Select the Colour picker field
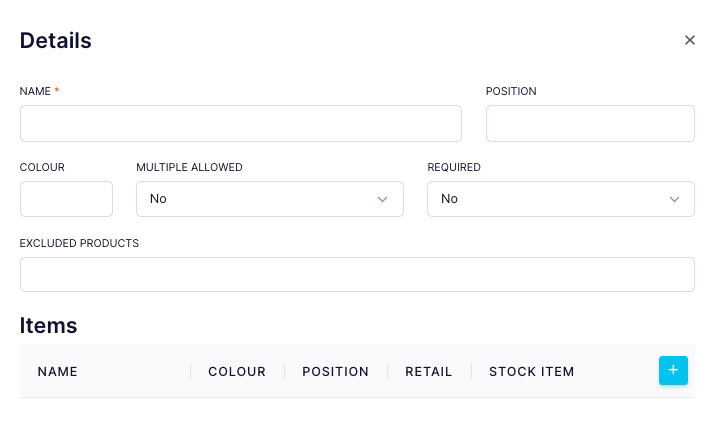The height and width of the screenshot is (422, 715). pyautogui.click(x=66, y=199)
